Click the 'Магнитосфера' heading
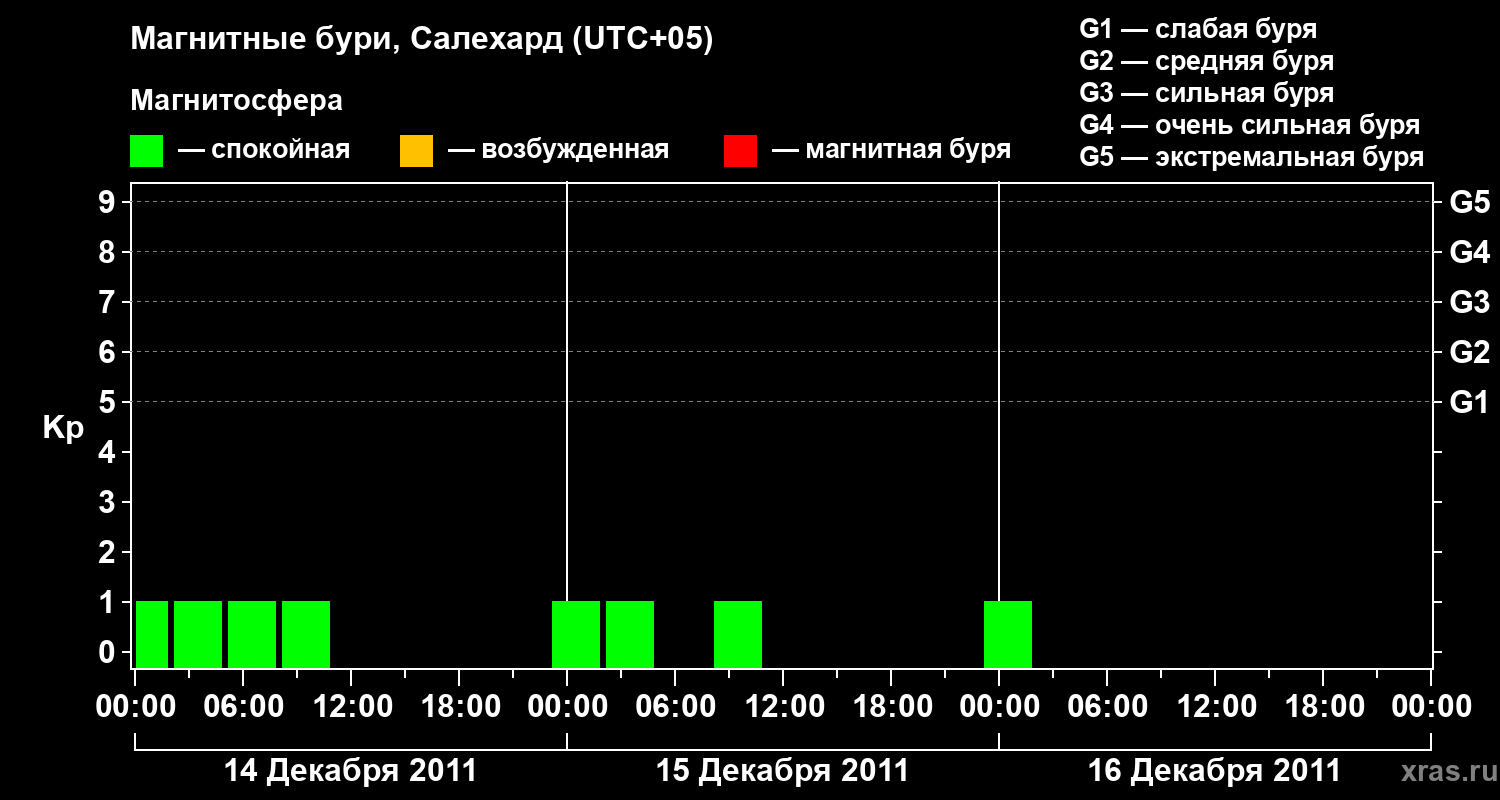 click(x=236, y=101)
